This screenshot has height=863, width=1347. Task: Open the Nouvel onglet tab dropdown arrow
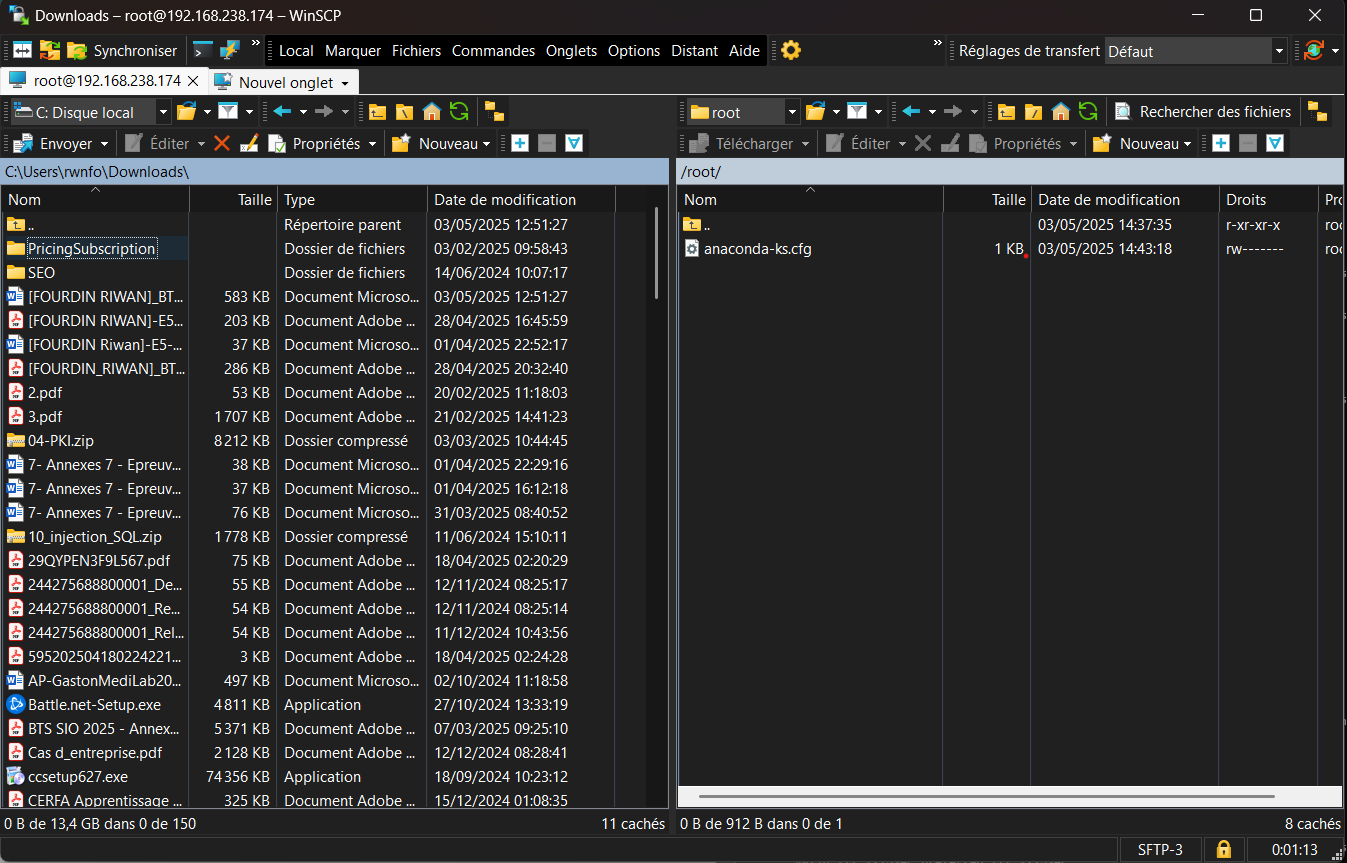tap(345, 83)
